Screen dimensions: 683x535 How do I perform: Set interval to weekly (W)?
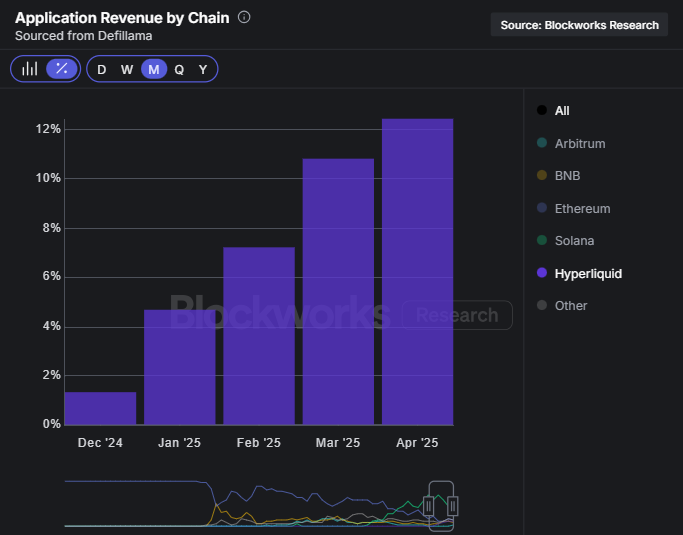click(x=127, y=69)
